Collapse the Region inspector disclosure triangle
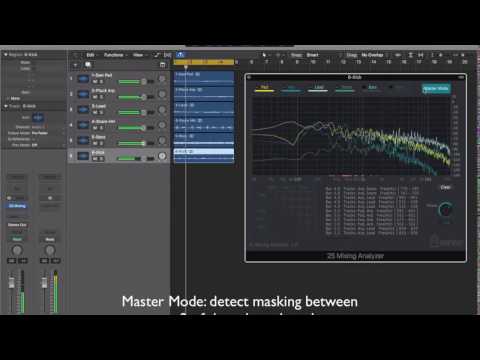The height and width of the screenshot is (360, 480). point(6,54)
